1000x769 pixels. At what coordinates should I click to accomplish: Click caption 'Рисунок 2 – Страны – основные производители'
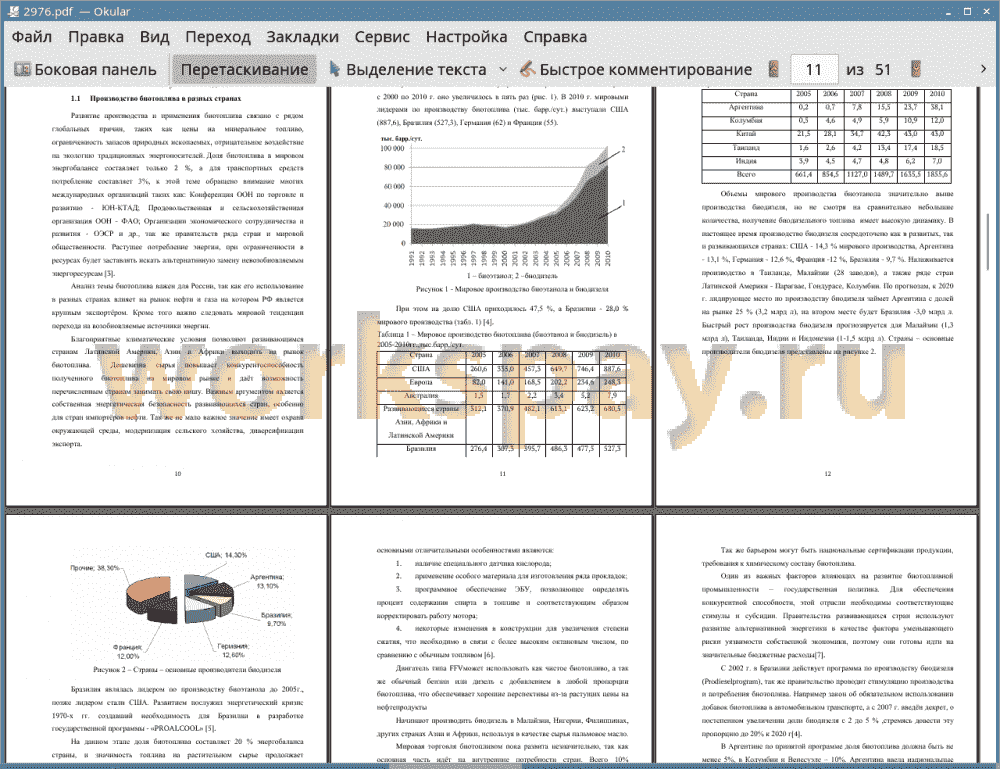tap(187, 670)
